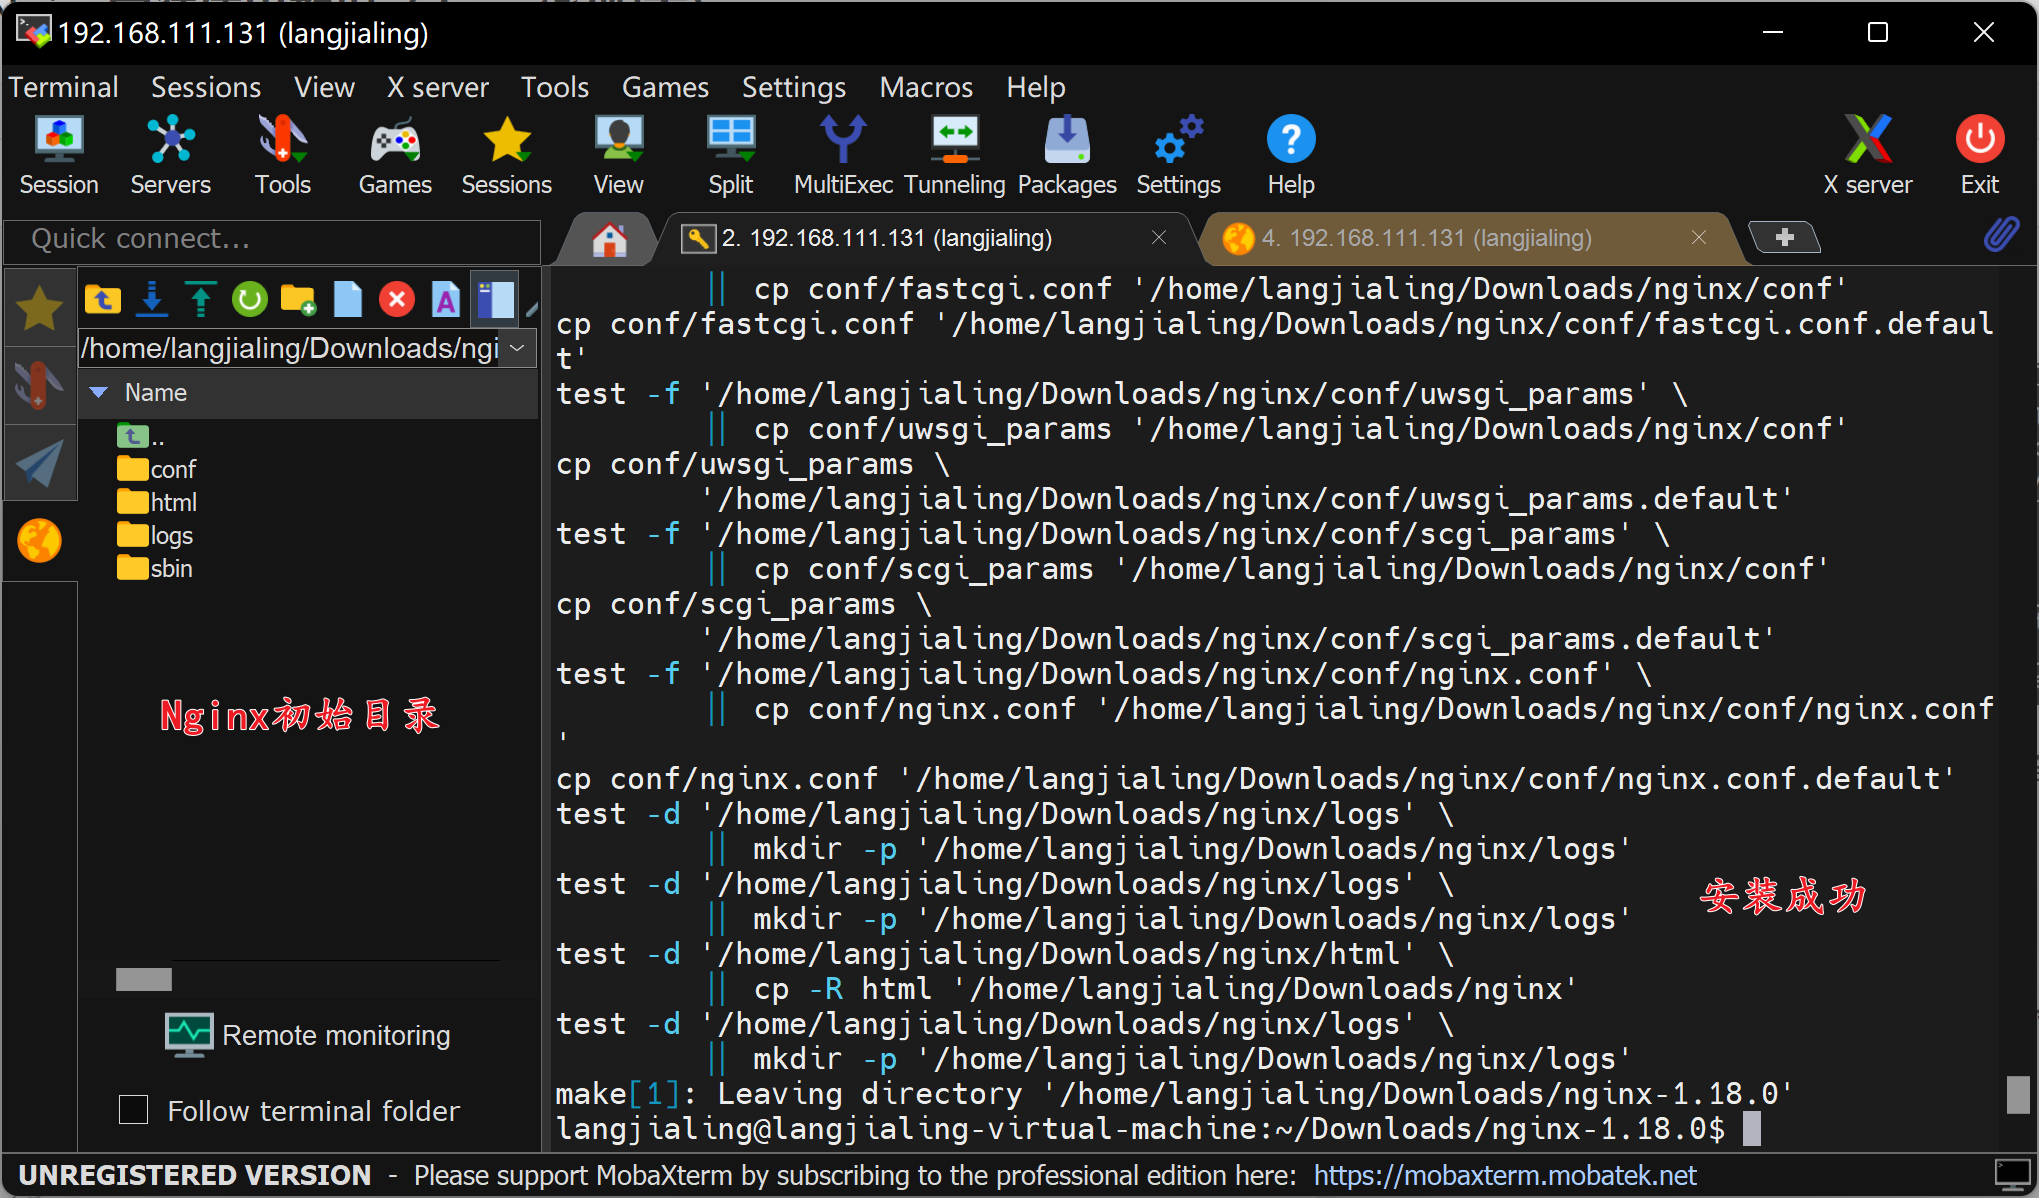
Task: Open the mobaxterm.mobatek.net link
Action: (1505, 1175)
